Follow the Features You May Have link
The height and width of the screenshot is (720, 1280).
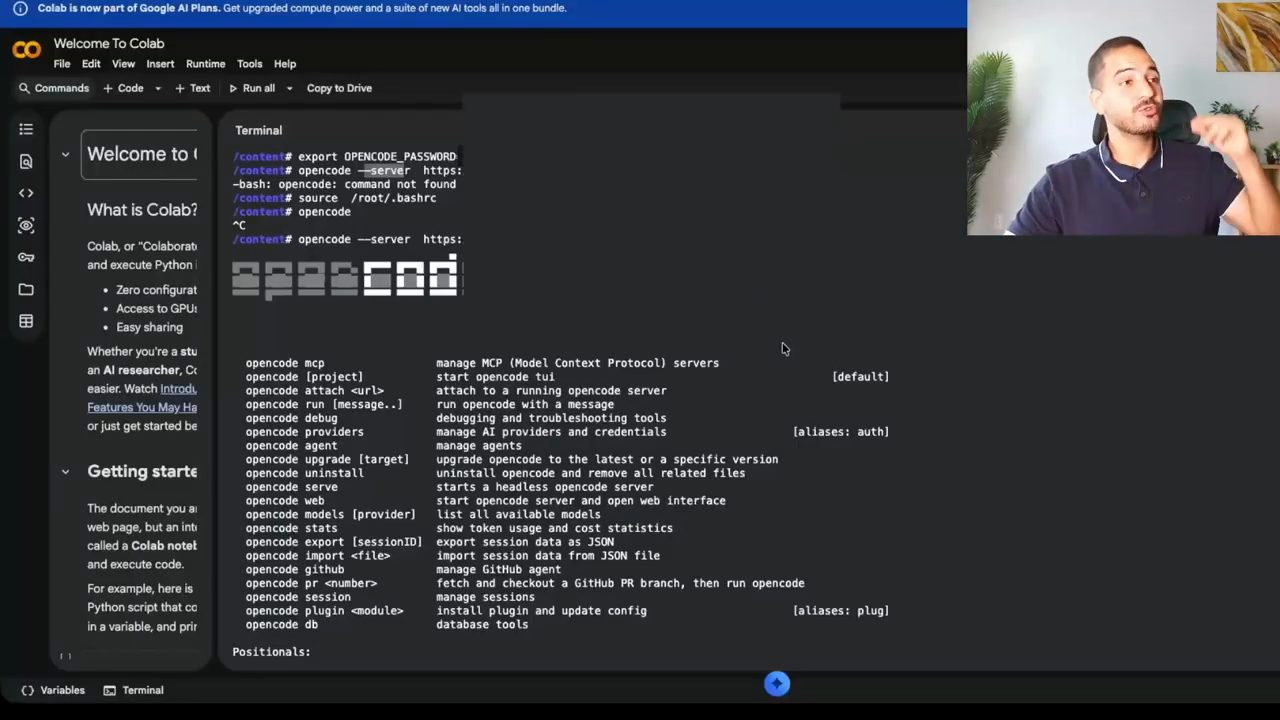[x=142, y=407]
